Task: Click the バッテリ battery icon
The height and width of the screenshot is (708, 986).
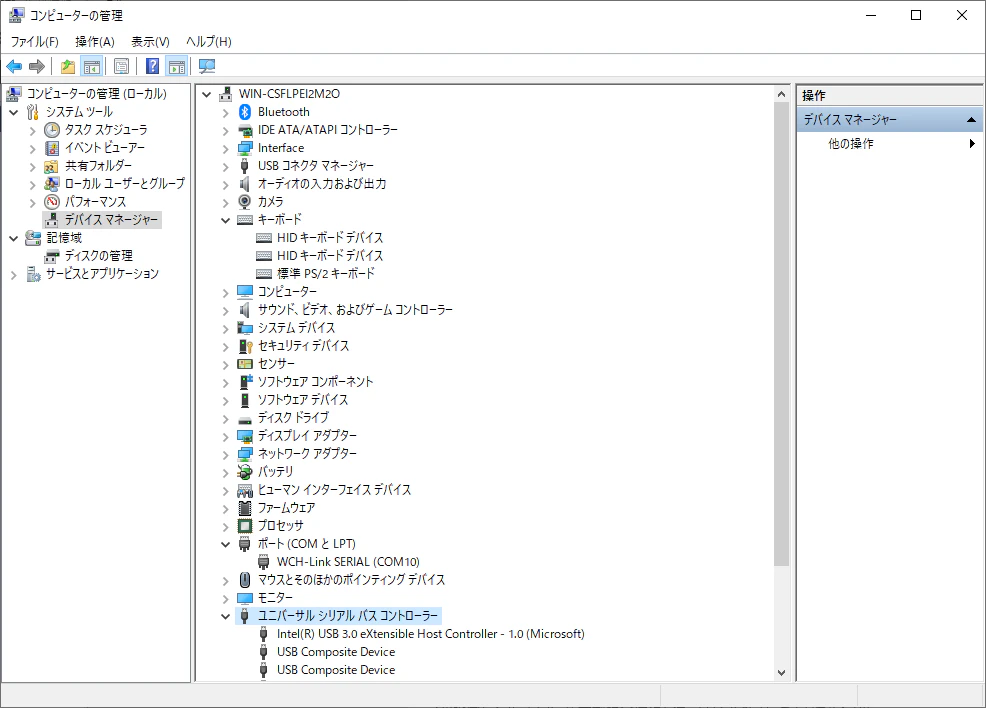Action: click(245, 472)
